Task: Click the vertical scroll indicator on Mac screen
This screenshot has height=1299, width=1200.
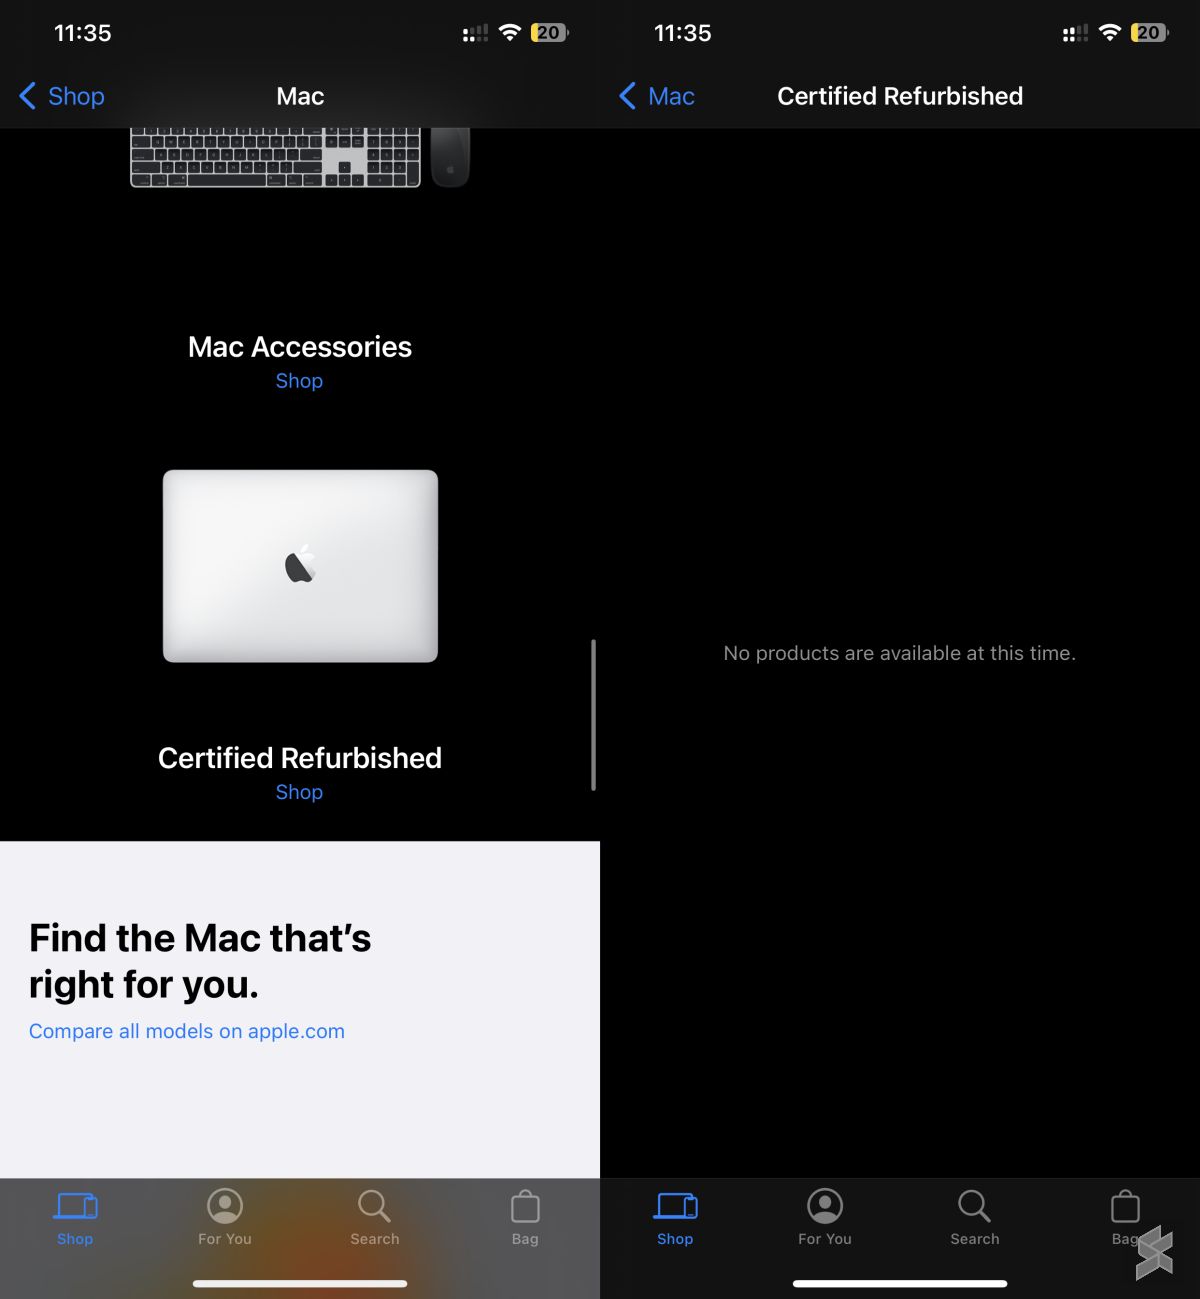Action: coord(593,715)
